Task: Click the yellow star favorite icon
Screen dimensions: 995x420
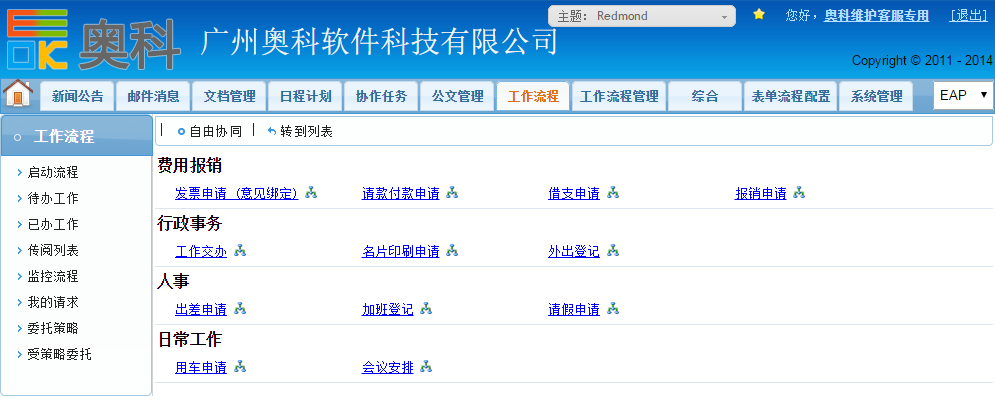Action: [759, 15]
